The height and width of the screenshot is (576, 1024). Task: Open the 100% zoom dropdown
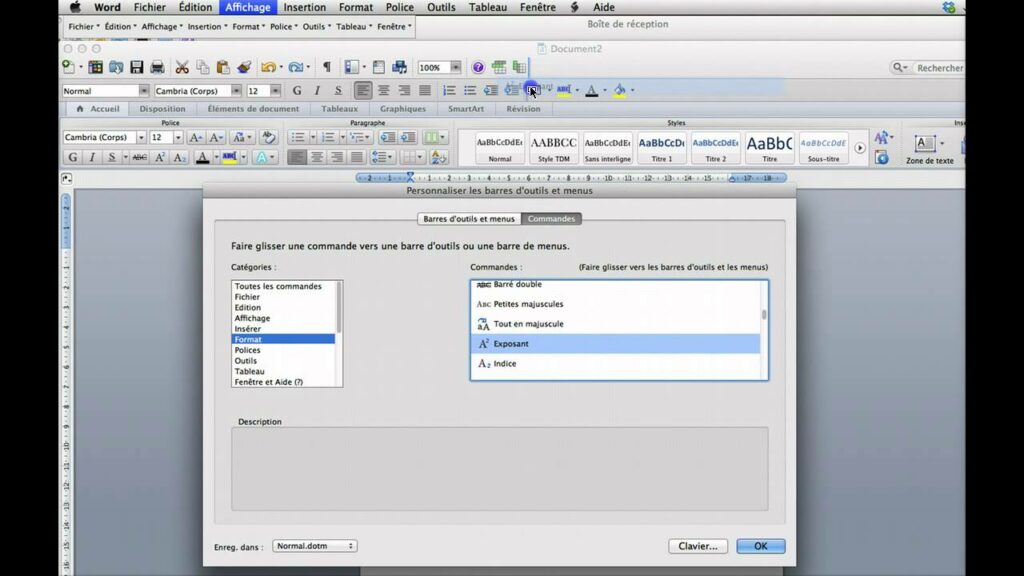(x=455, y=67)
